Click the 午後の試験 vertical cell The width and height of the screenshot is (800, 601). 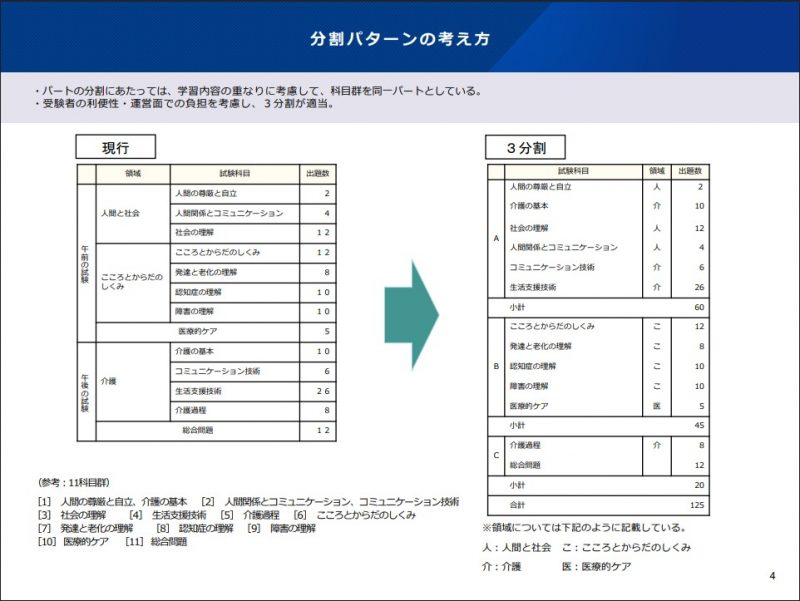pyautogui.click(x=85, y=390)
